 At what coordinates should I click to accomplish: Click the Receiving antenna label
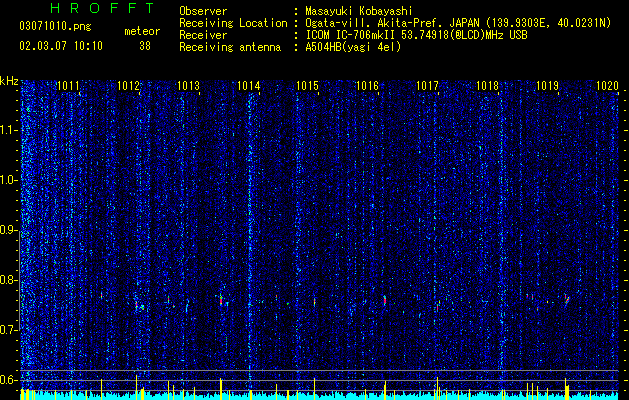pos(230,47)
